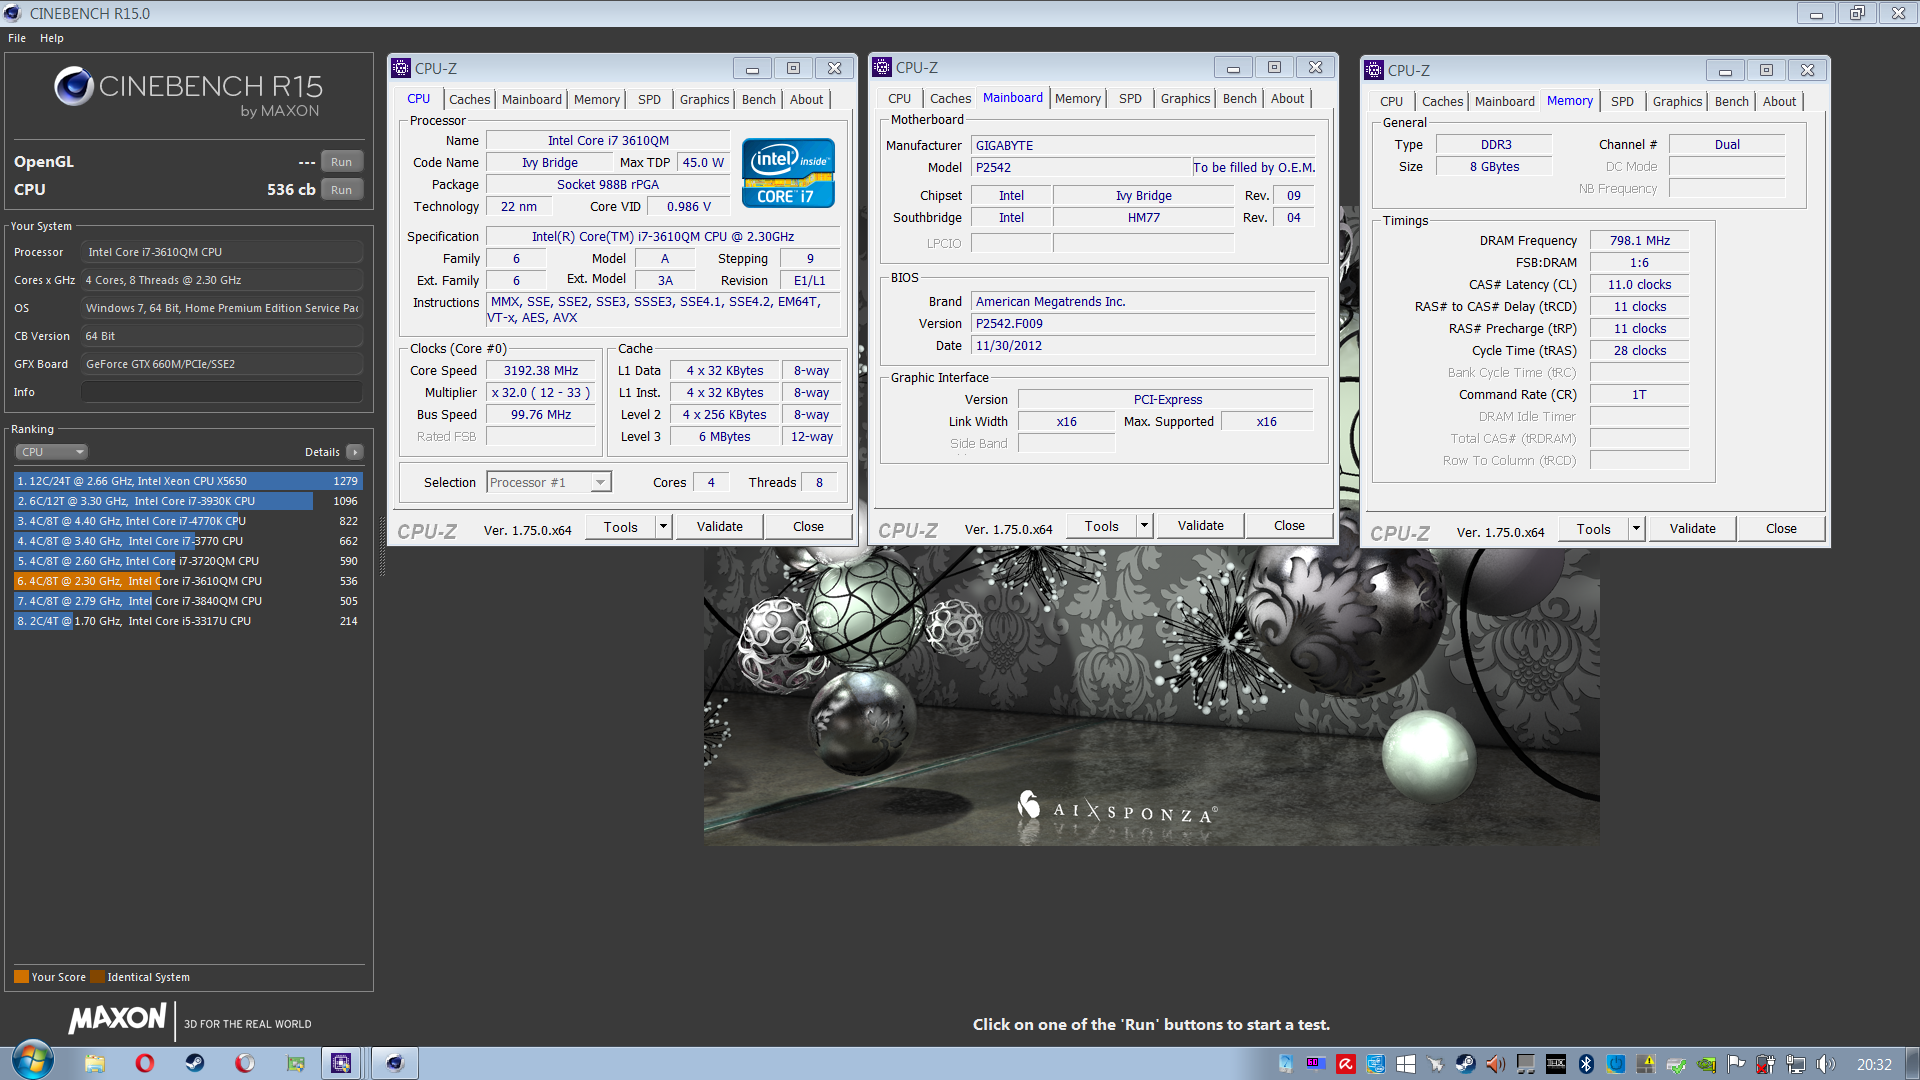
Task: Click Validate in Memory CPU-Z window
Action: (x=1692, y=529)
